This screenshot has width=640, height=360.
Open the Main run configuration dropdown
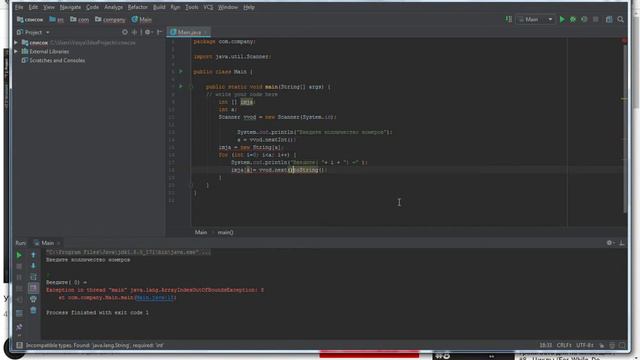click(535, 19)
